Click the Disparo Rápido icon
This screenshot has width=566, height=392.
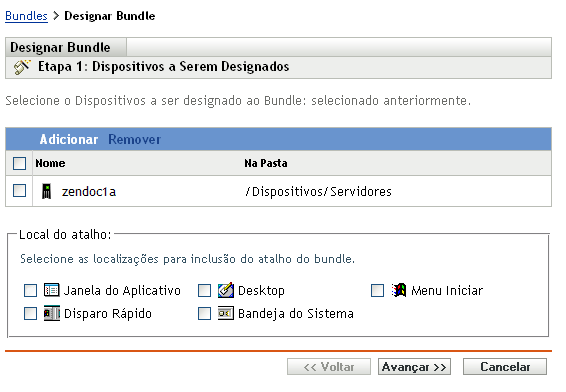(x=52, y=313)
